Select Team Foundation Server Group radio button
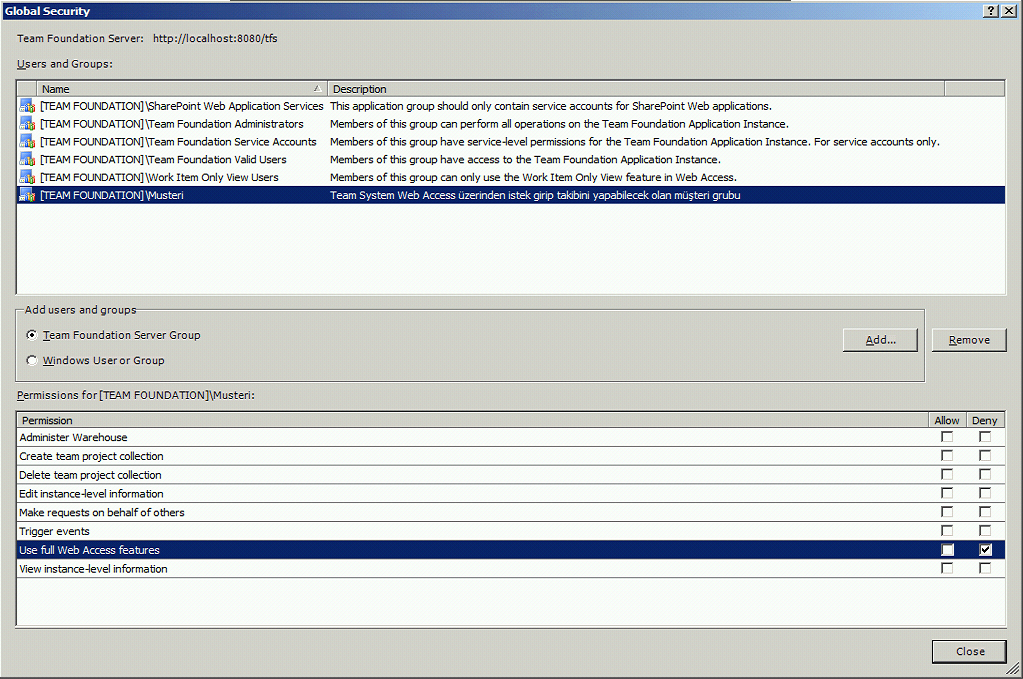This screenshot has width=1023, height=679. [32, 335]
